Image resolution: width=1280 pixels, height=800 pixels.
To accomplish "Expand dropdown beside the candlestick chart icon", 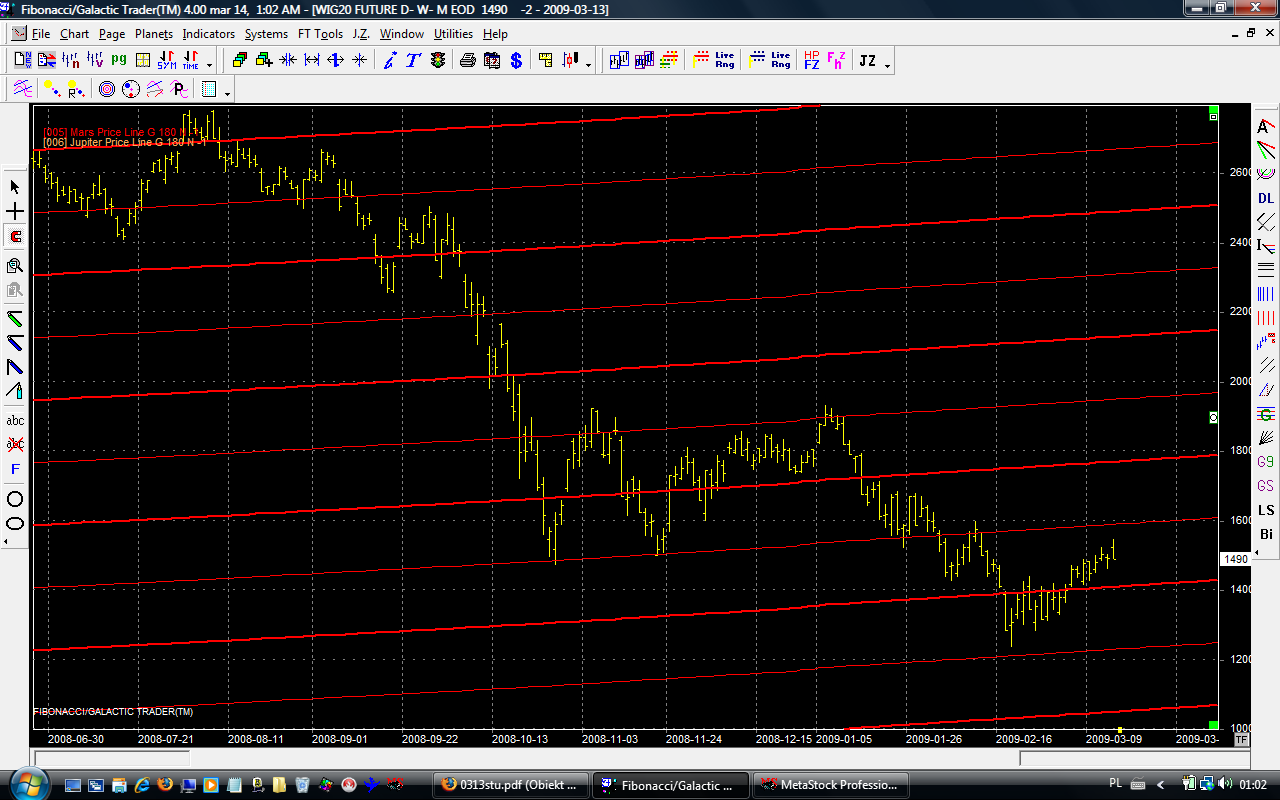I will tap(588, 65).
